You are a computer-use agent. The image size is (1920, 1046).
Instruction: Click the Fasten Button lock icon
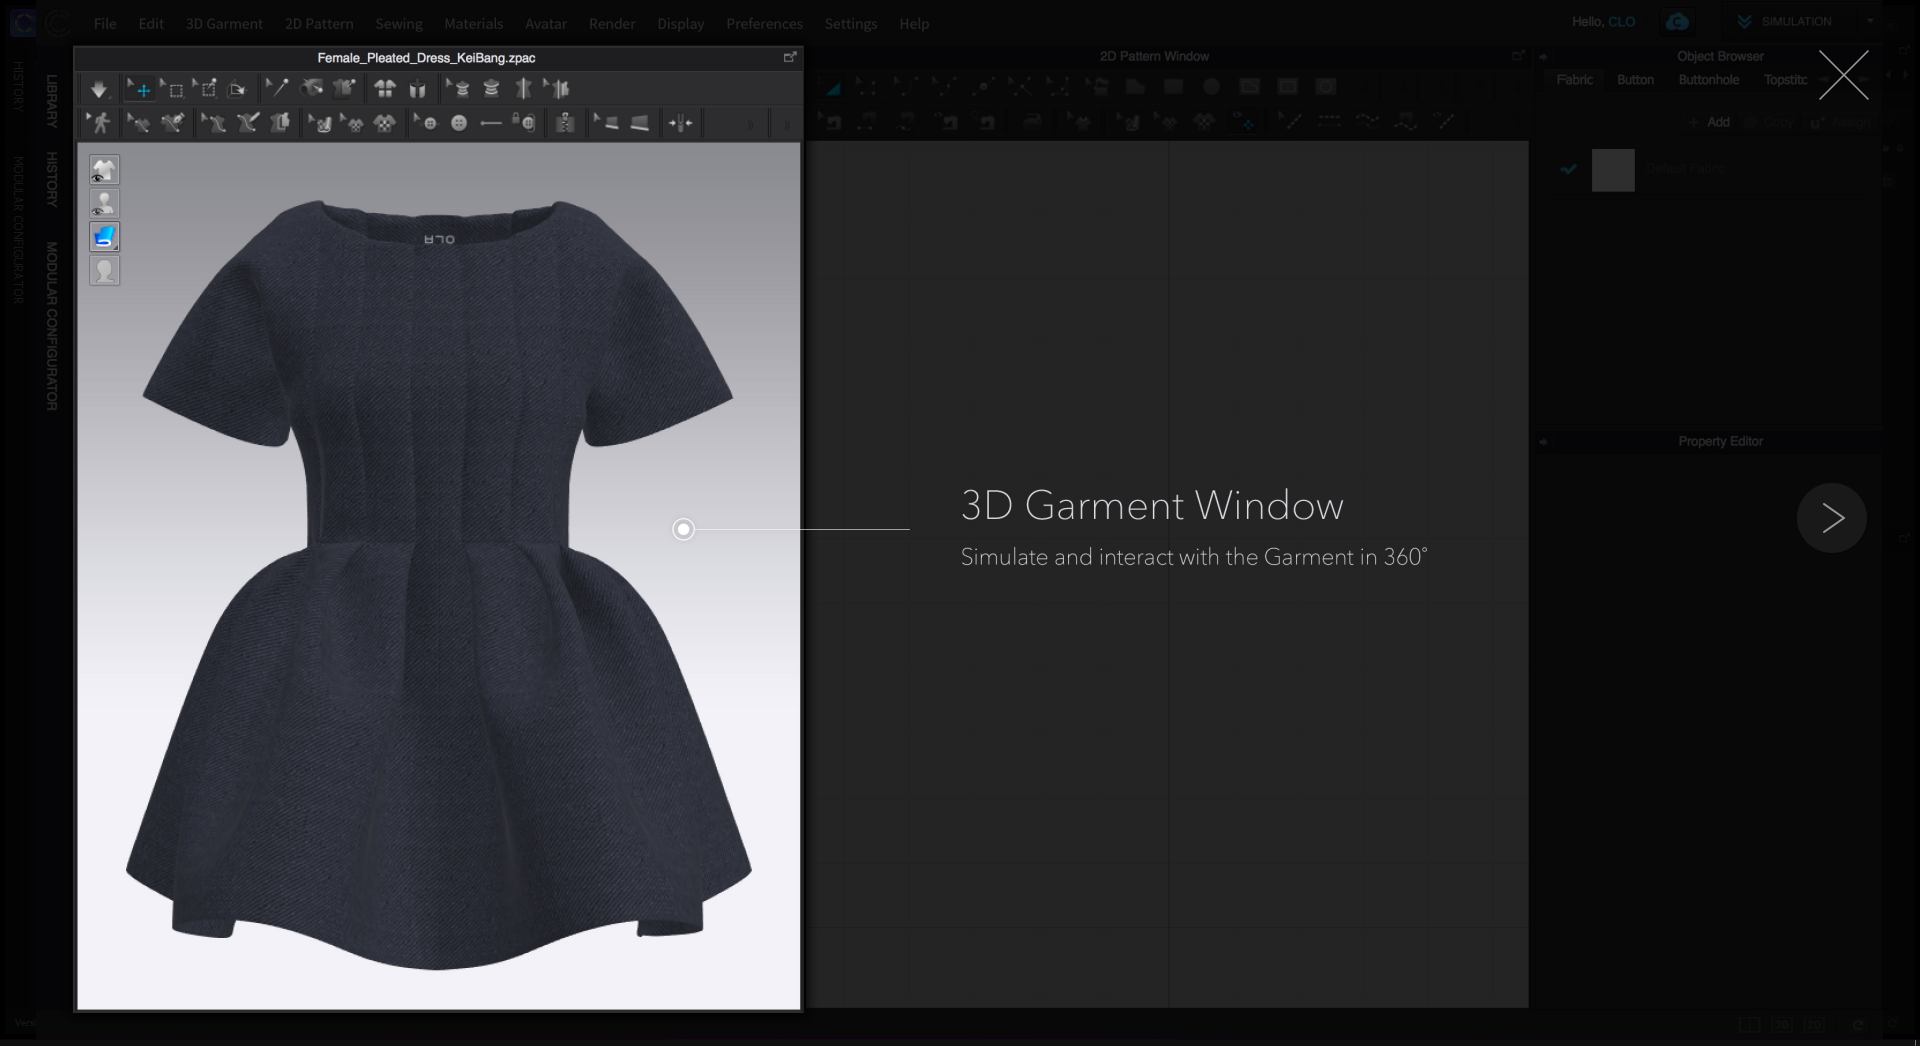[524, 123]
